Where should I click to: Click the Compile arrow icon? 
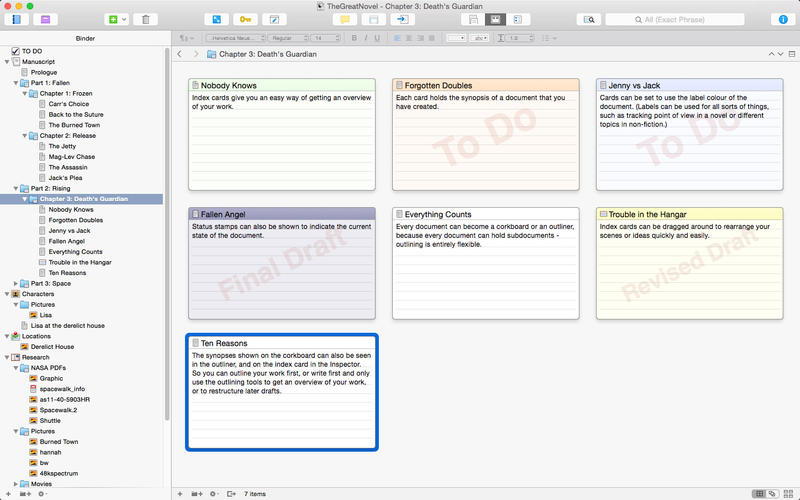[403, 19]
